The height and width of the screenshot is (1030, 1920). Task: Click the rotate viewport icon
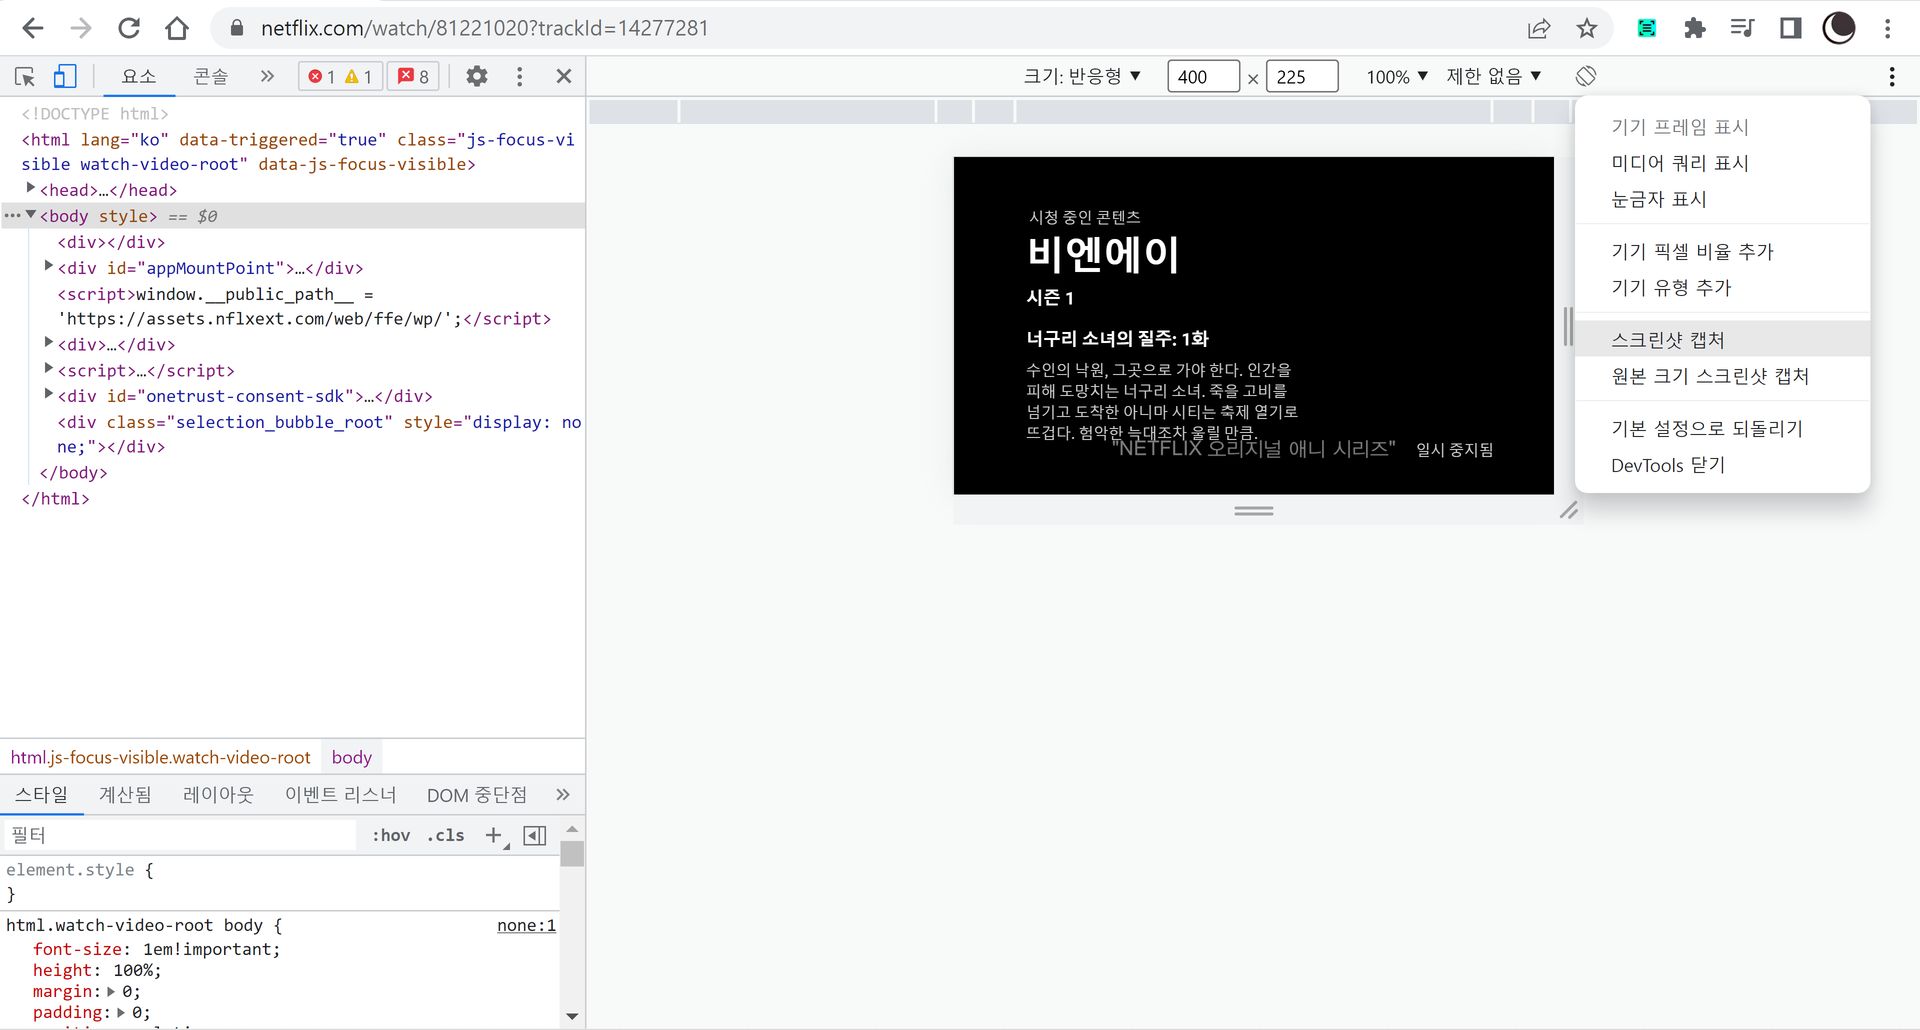(x=1586, y=76)
